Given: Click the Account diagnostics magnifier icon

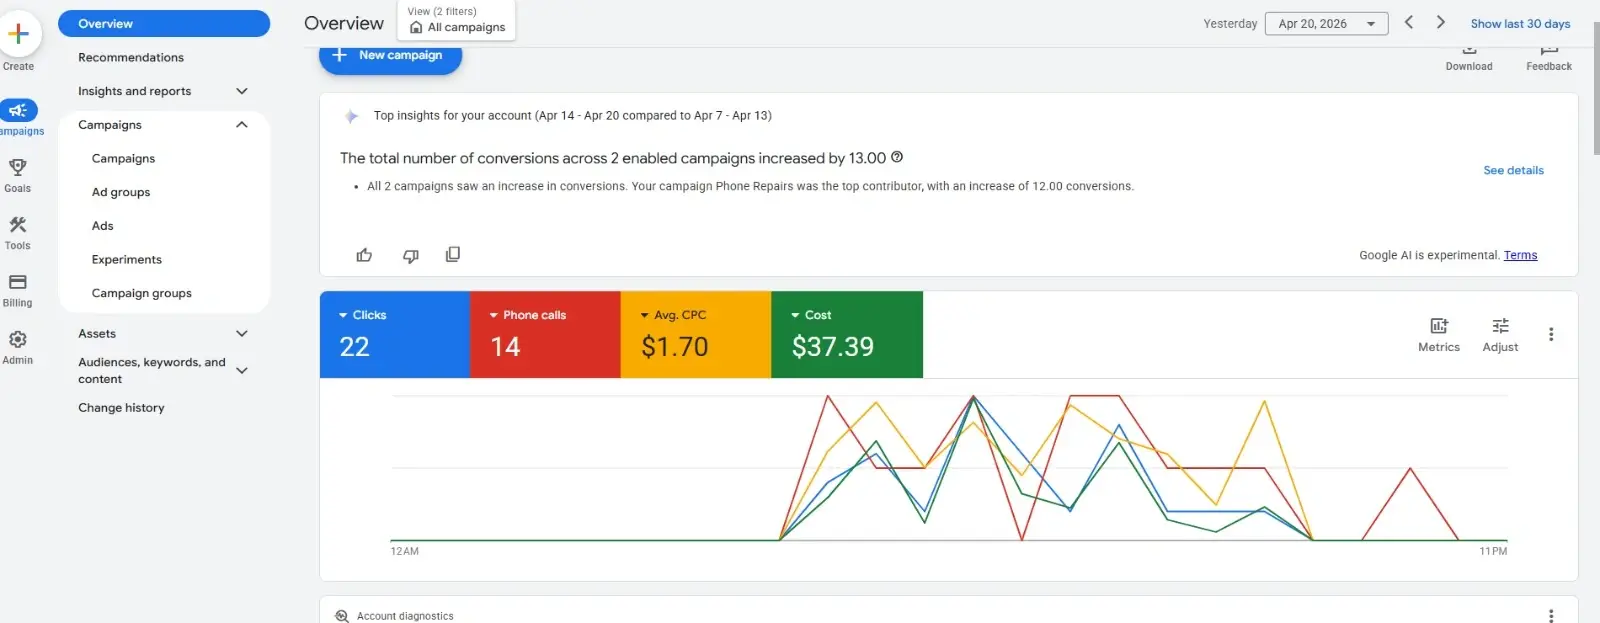Looking at the screenshot, I should click(x=342, y=616).
